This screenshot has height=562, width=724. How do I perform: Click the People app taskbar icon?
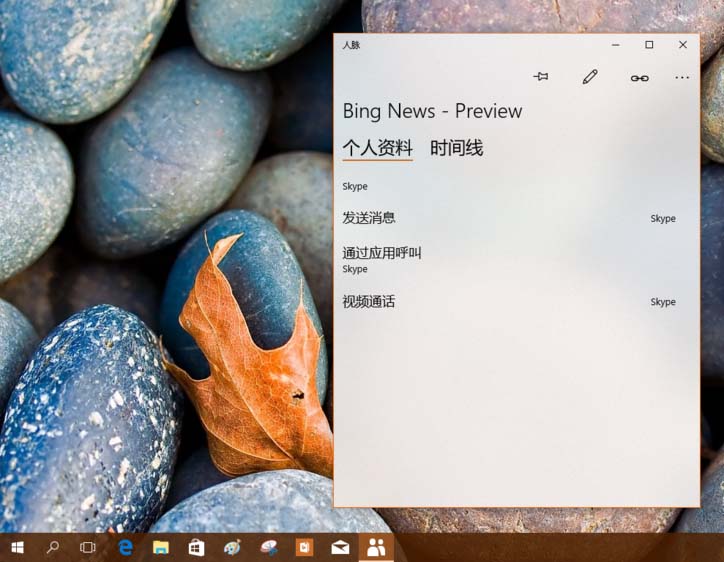[x=376, y=547]
